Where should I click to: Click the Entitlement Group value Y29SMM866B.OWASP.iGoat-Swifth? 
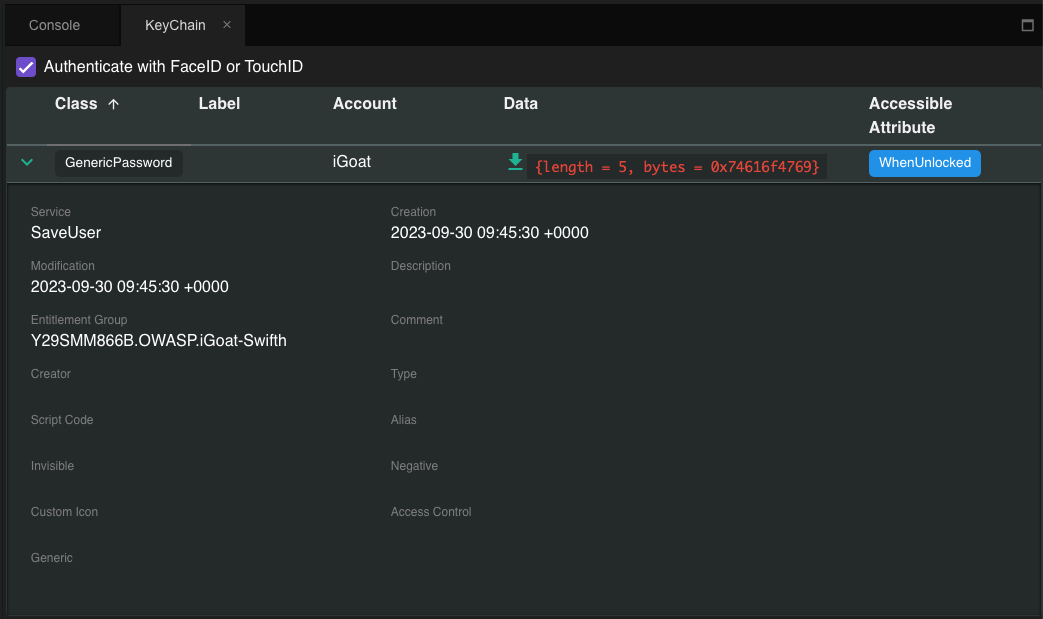(159, 341)
